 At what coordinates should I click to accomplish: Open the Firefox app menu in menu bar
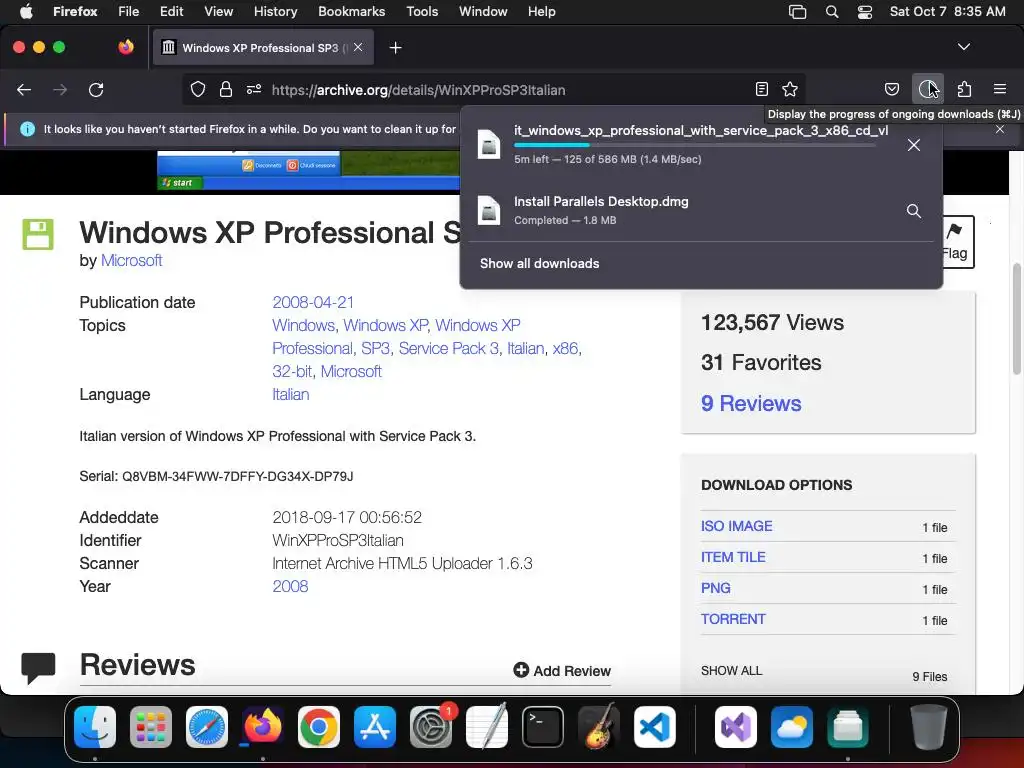(x=75, y=11)
